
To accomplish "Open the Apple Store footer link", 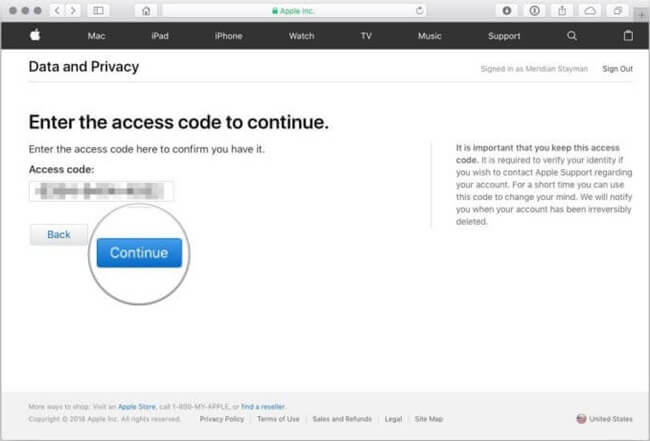I will pos(137,407).
